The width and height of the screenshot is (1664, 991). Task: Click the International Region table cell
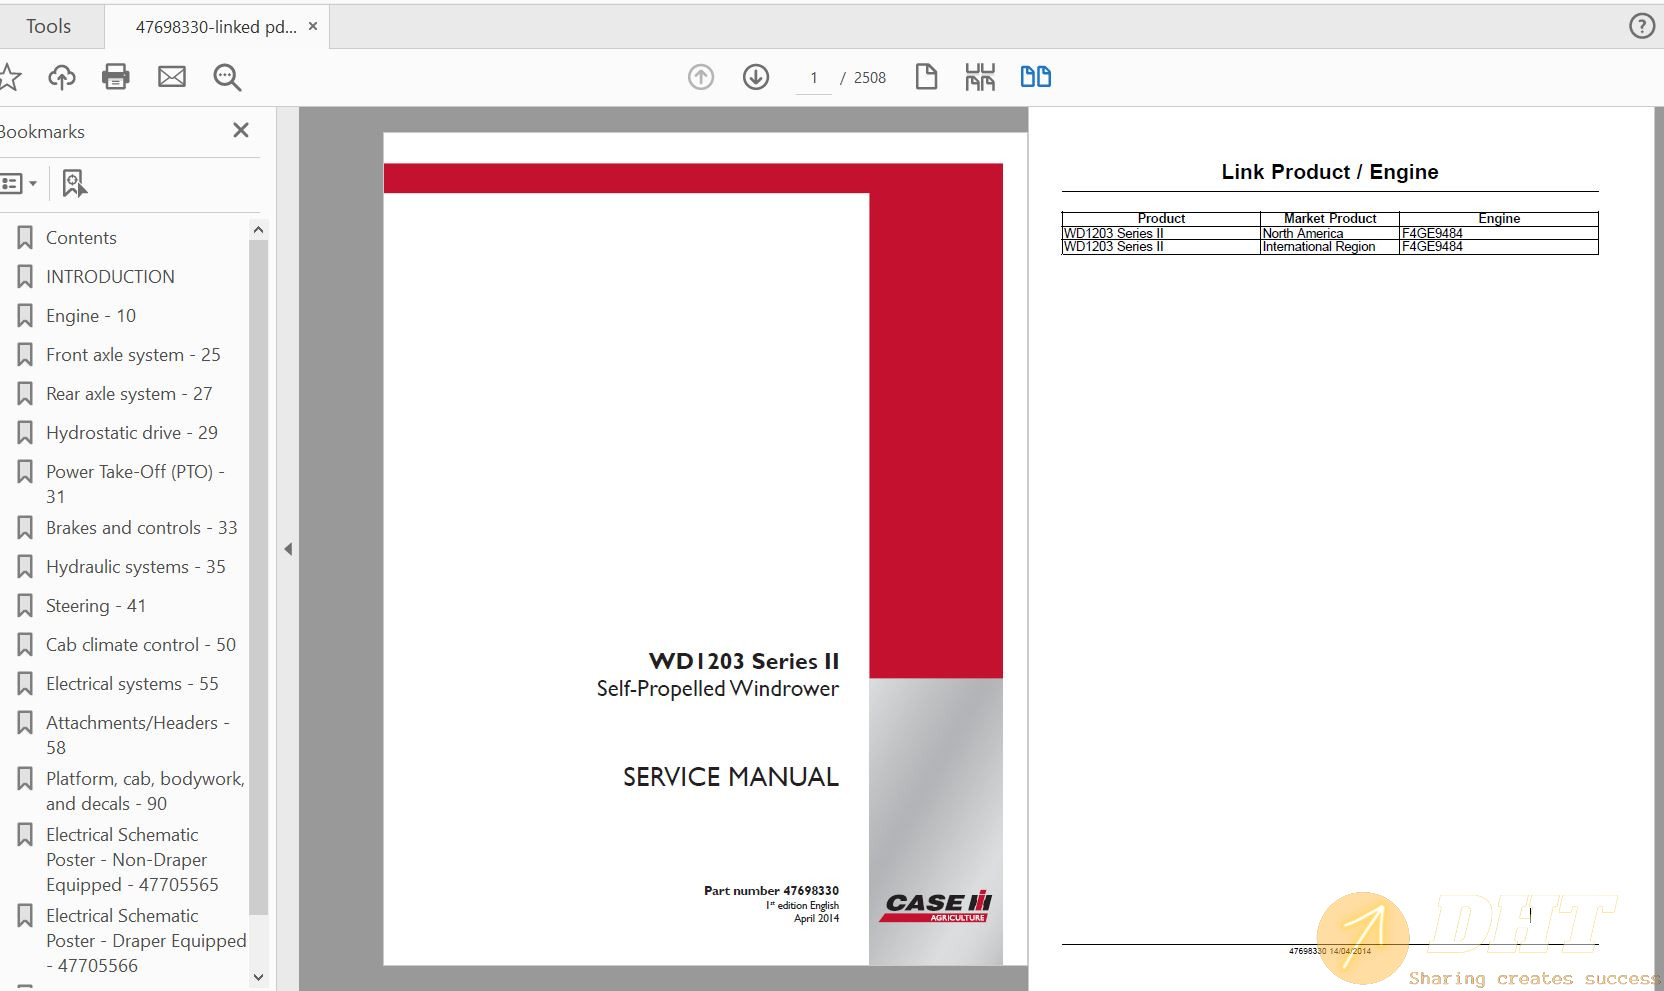(x=1329, y=247)
